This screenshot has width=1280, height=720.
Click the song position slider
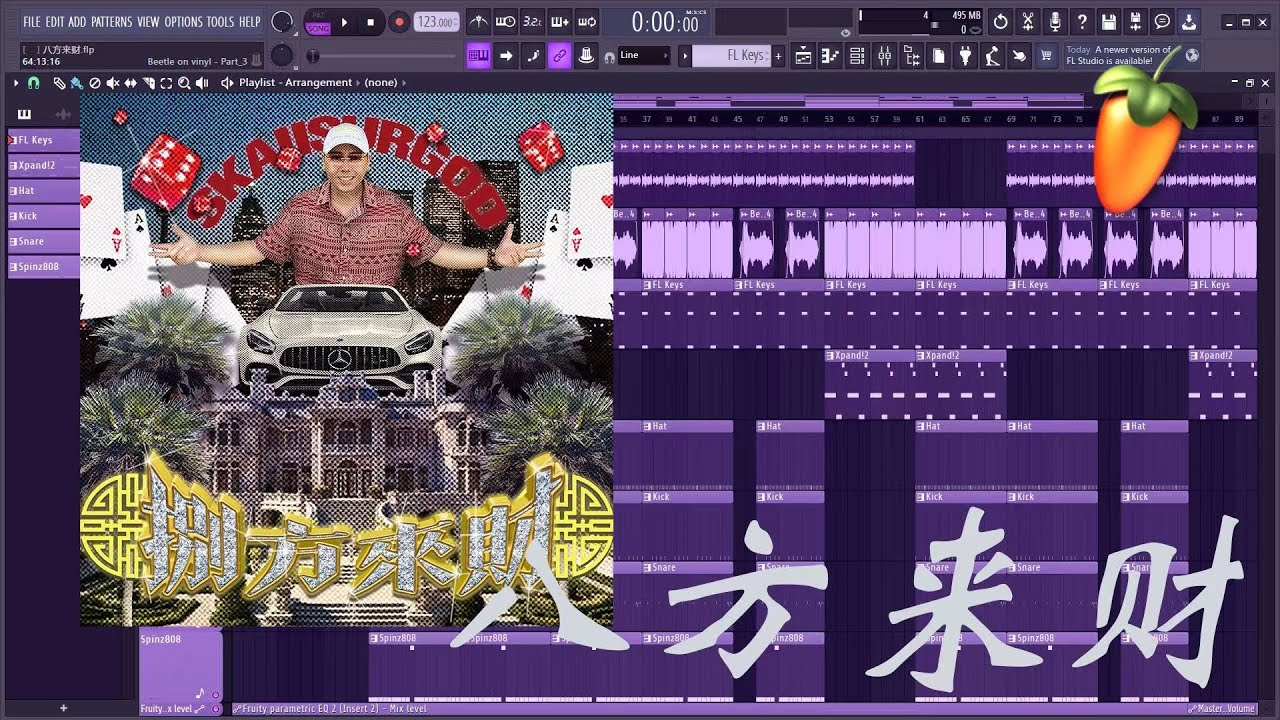click(x=380, y=56)
